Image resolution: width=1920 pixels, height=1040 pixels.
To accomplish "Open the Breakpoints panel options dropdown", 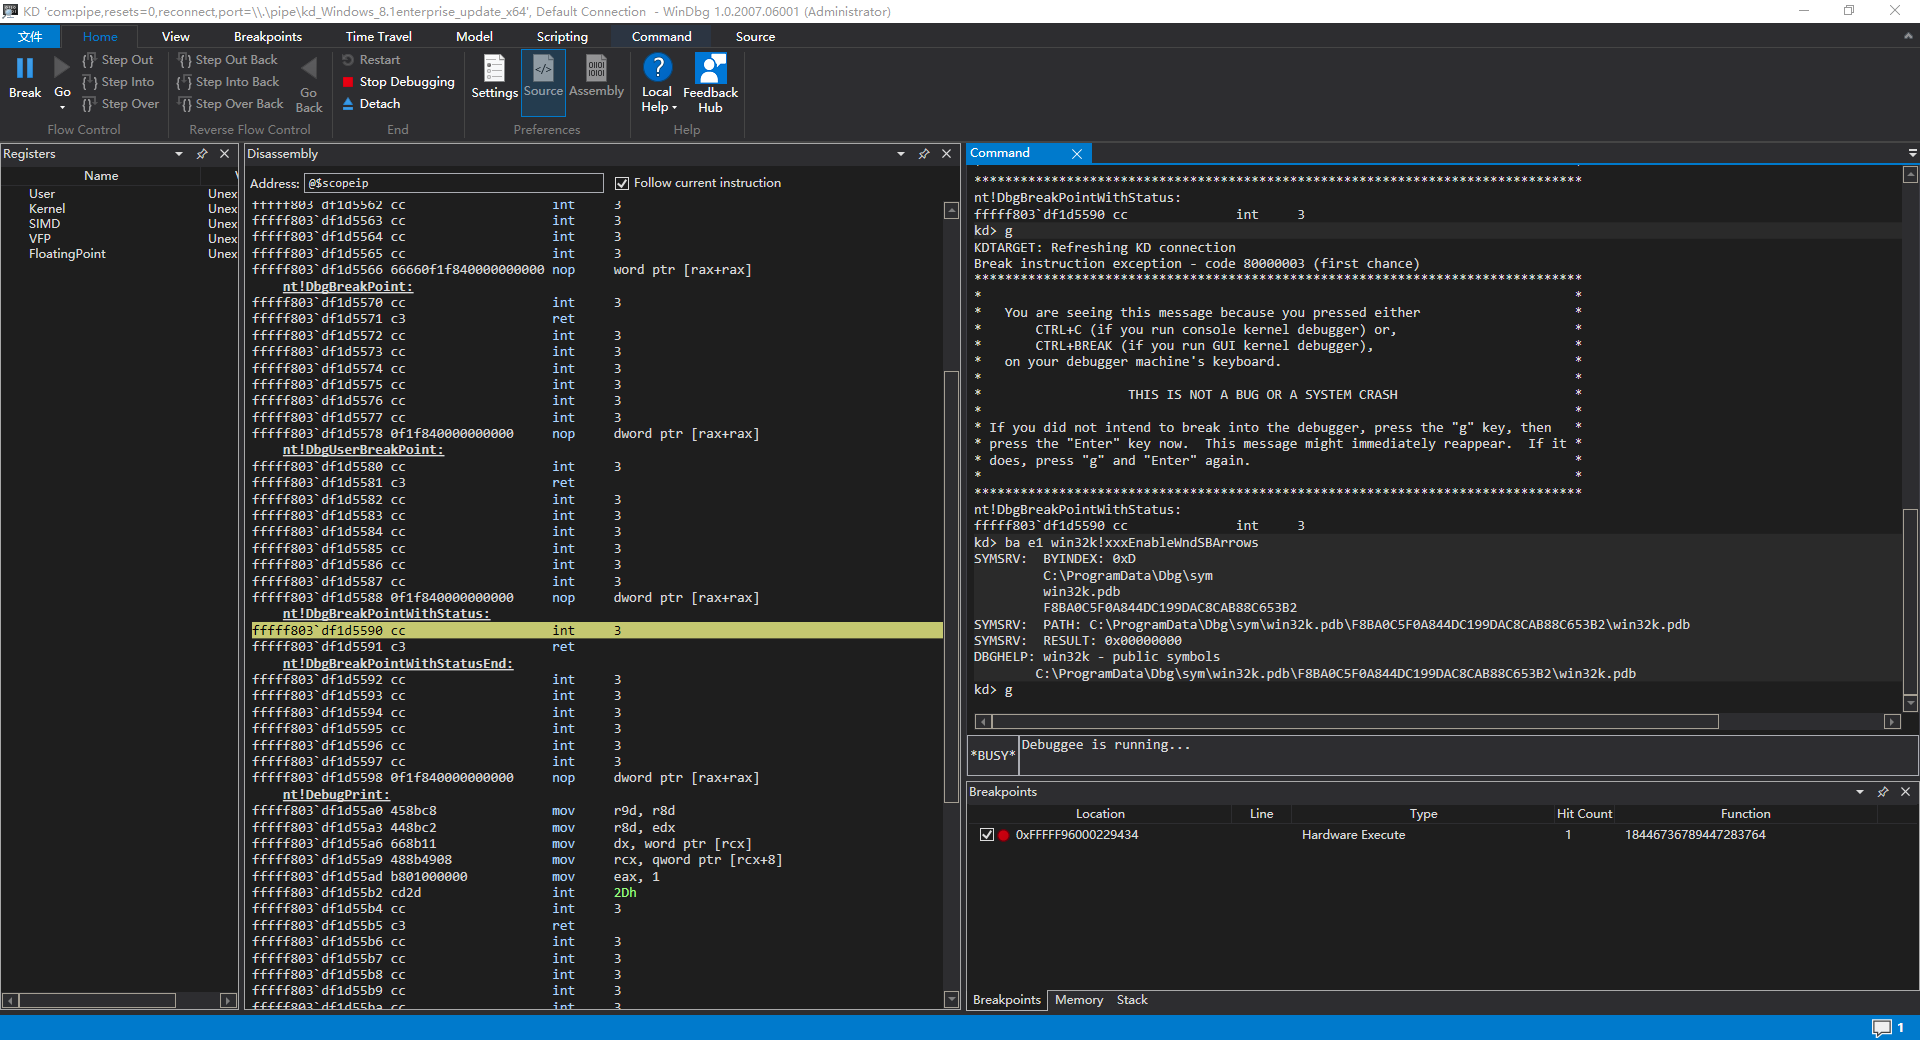I will (1860, 792).
